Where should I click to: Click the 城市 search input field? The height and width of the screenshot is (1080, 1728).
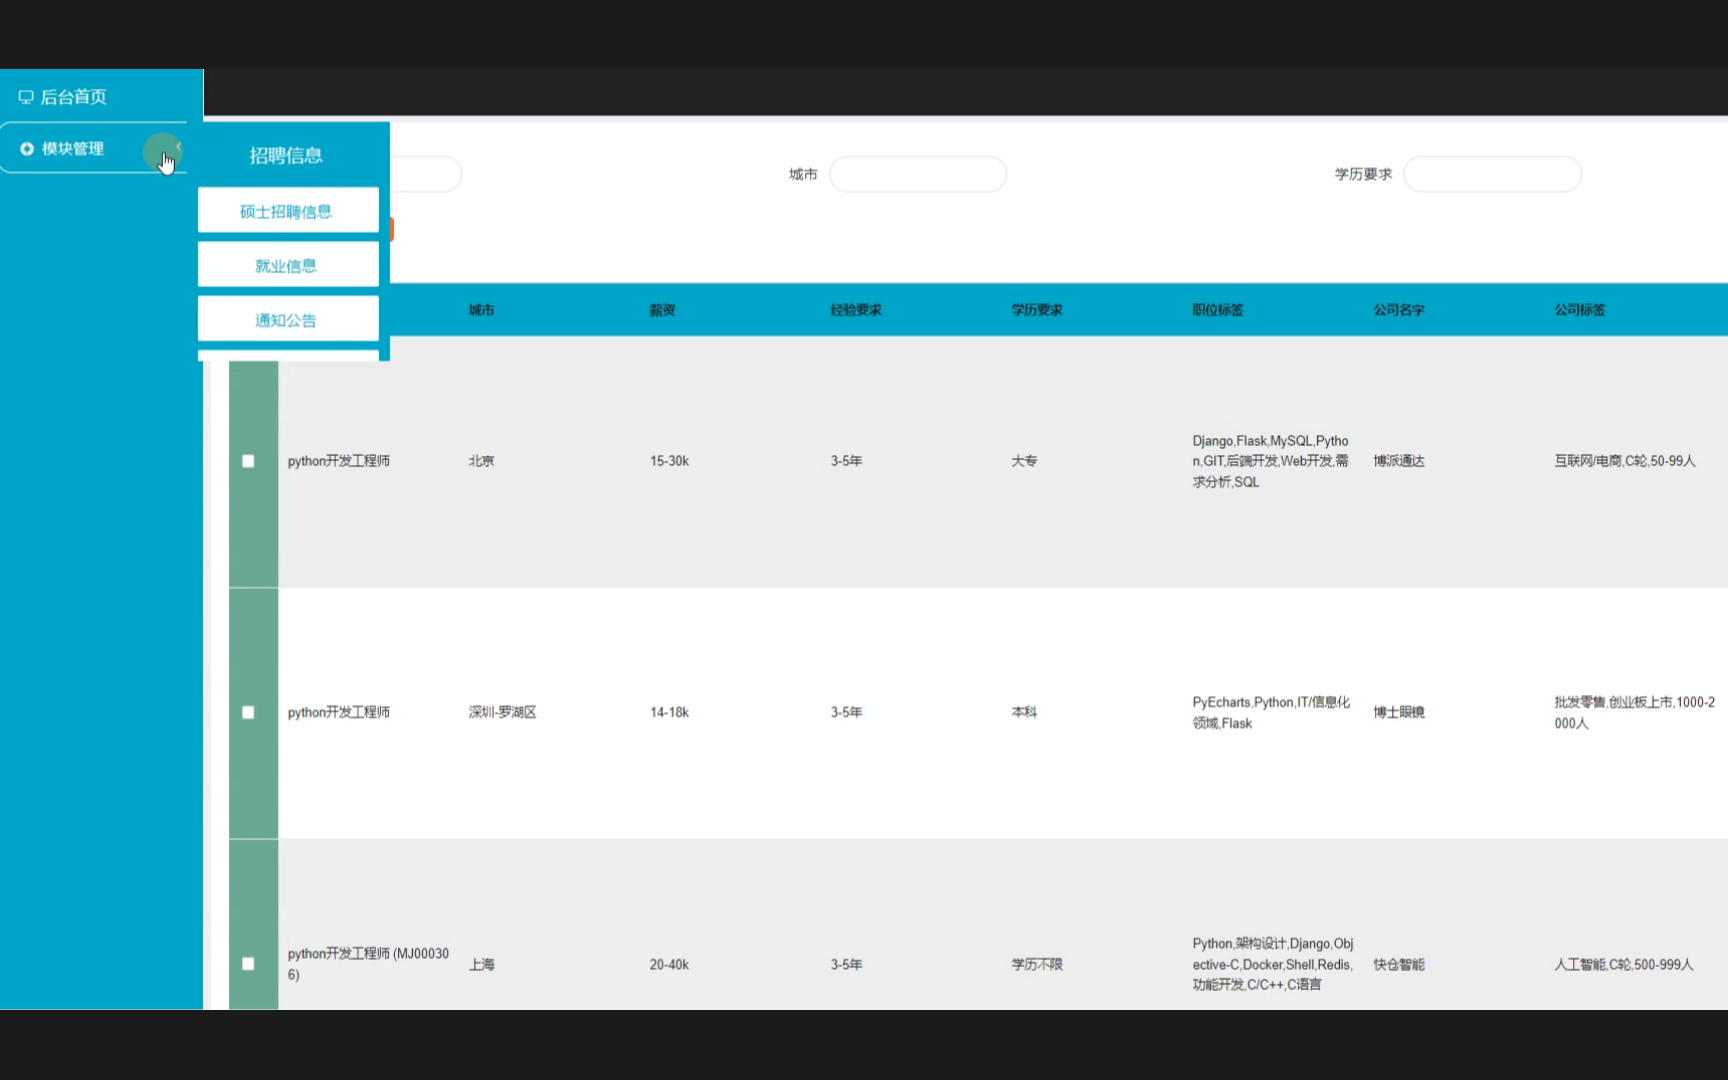918,174
